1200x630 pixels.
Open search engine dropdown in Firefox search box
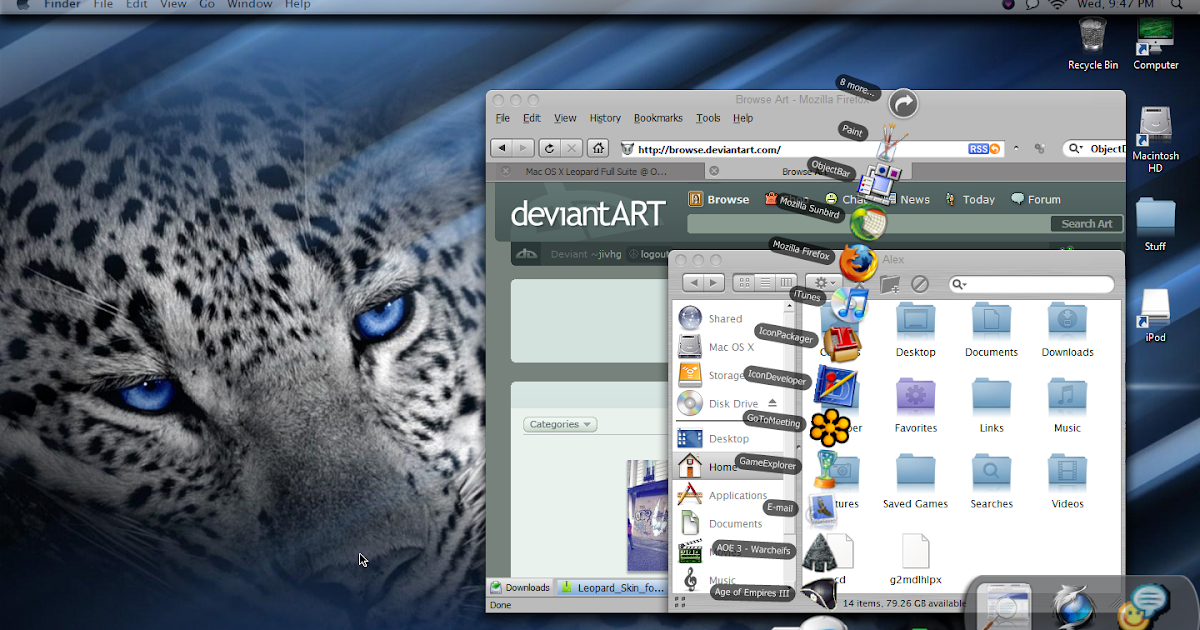tap(1076, 149)
